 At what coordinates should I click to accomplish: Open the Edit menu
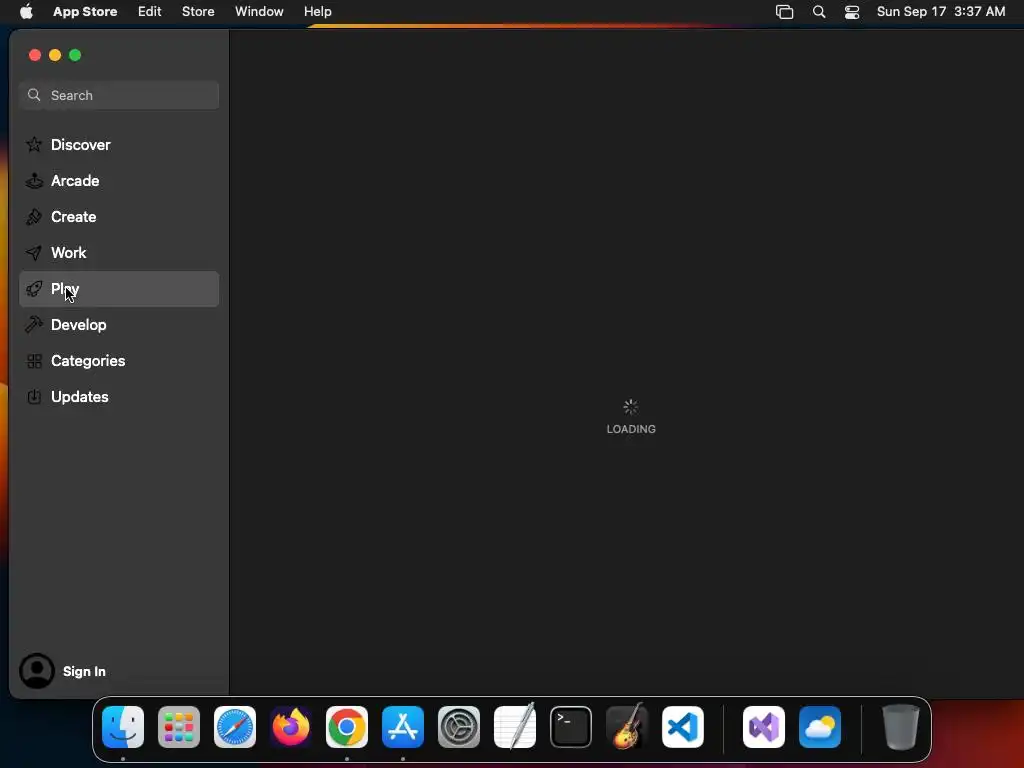click(150, 12)
